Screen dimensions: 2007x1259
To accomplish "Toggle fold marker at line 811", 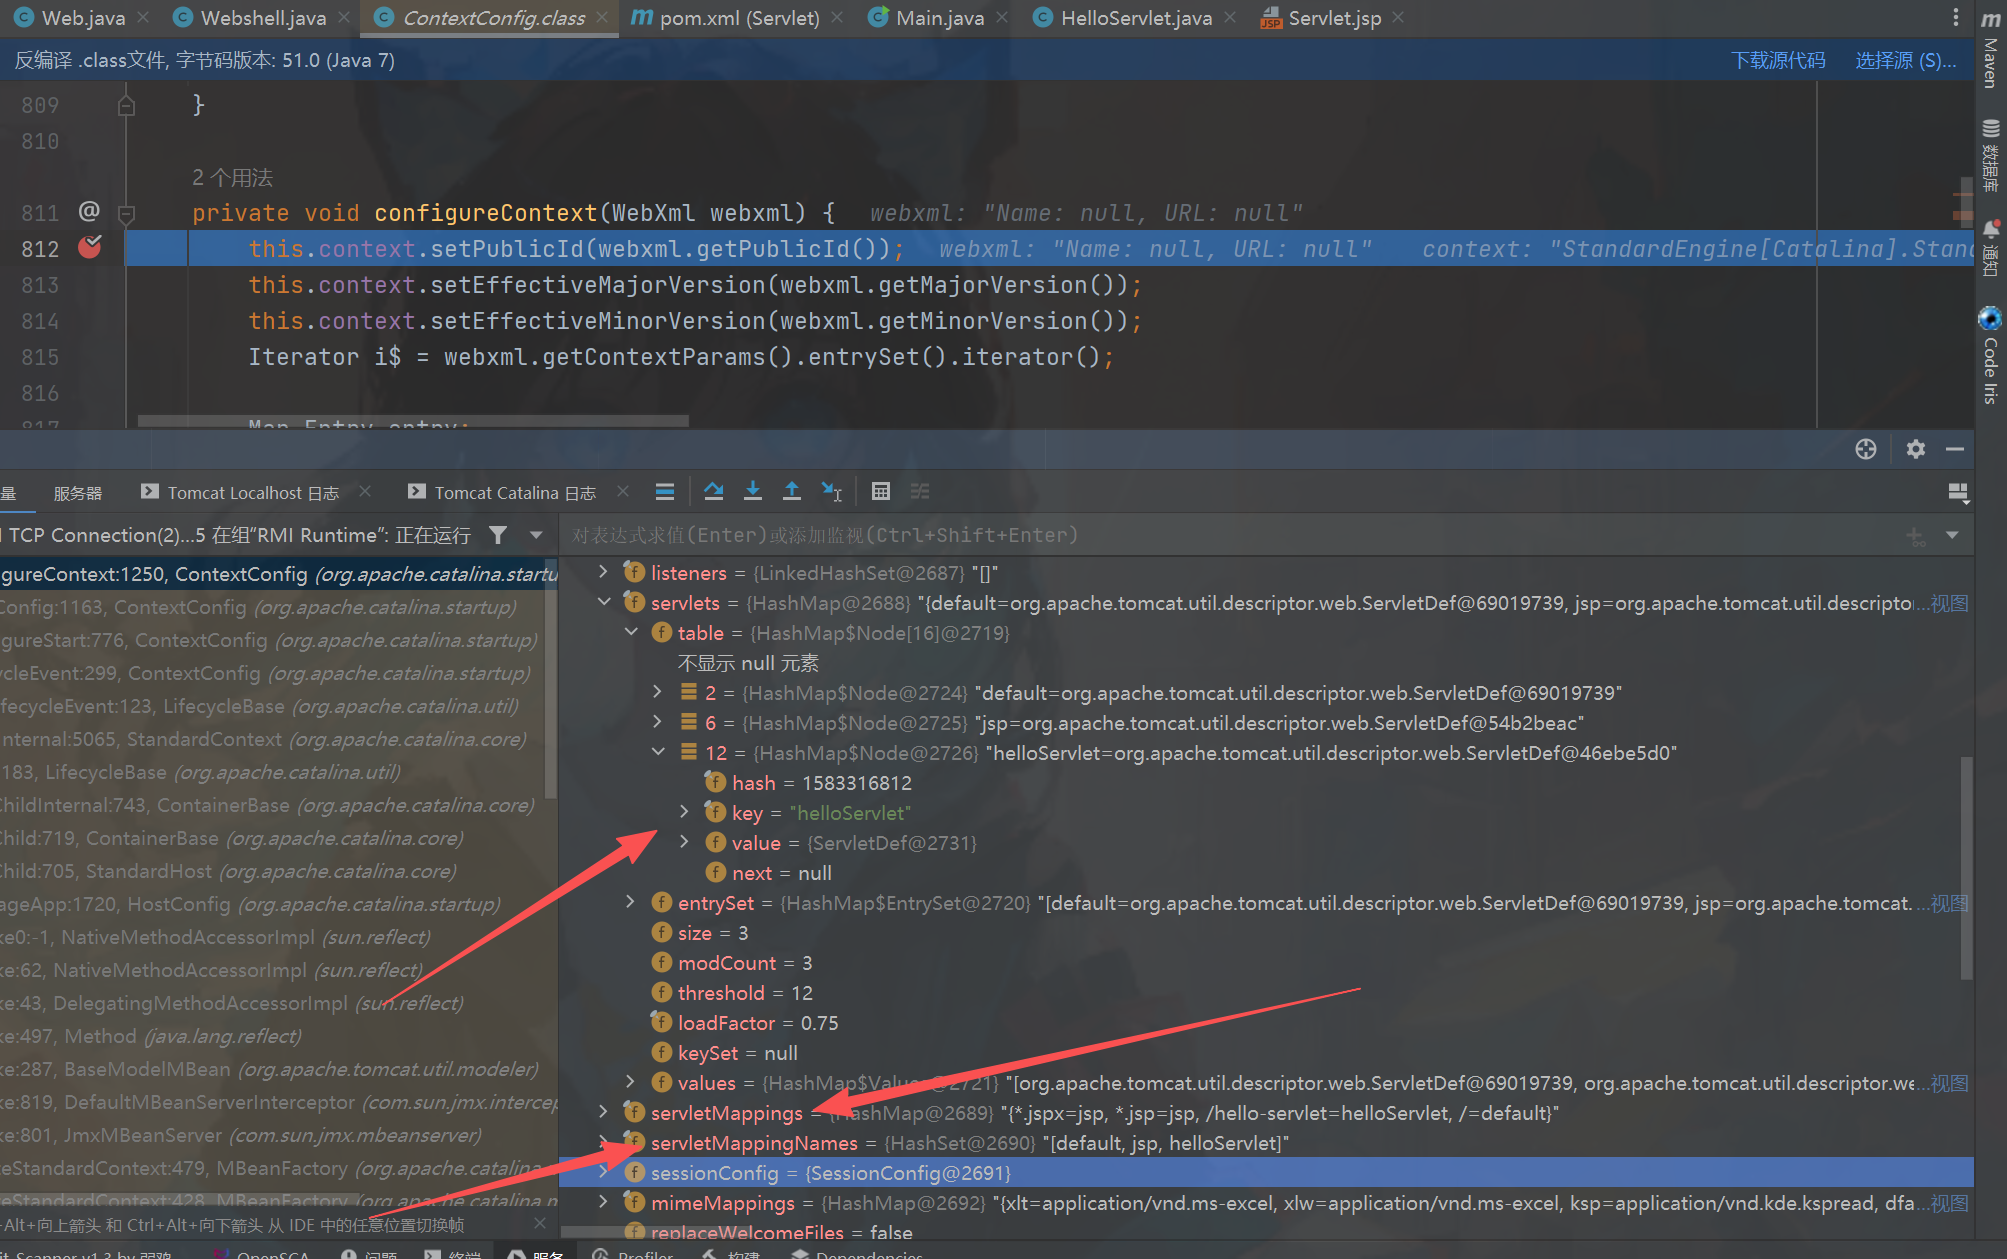I will 127,213.
